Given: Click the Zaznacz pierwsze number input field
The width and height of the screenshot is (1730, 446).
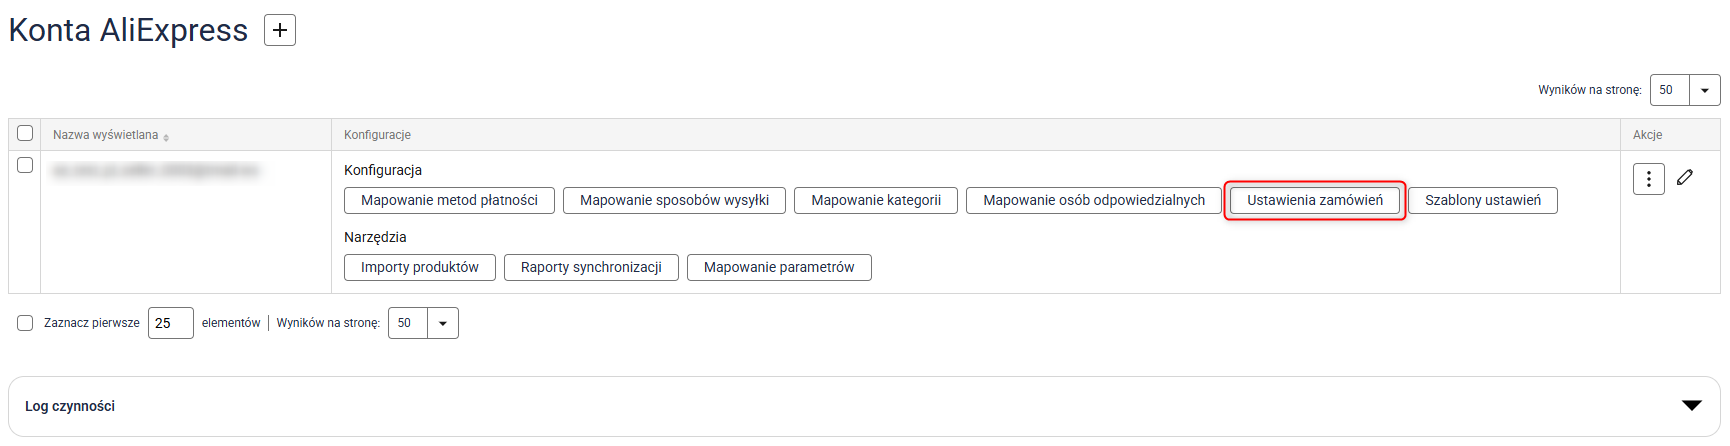Looking at the screenshot, I should tap(170, 323).
